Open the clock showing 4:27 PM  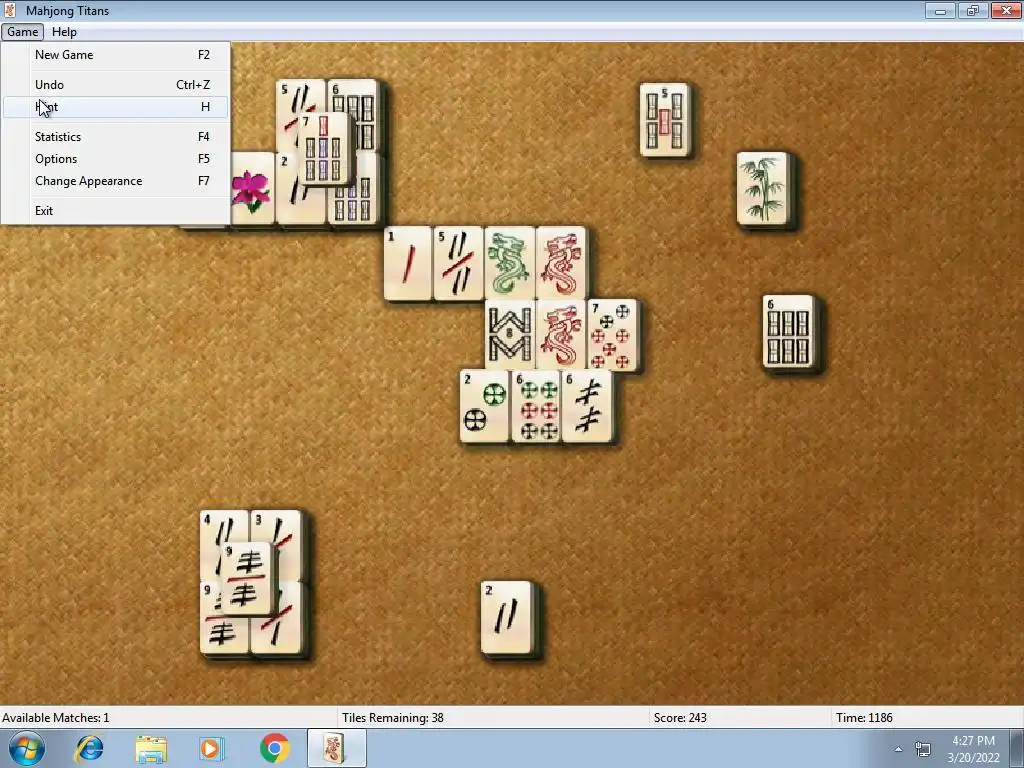pyautogui.click(x=973, y=749)
